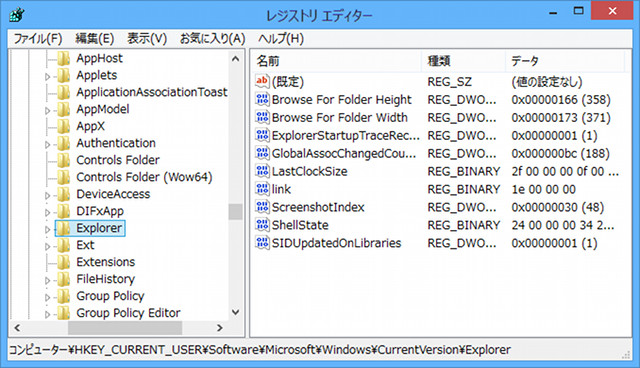Select the LastClockSize value name

pyautogui.click(x=309, y=171)
